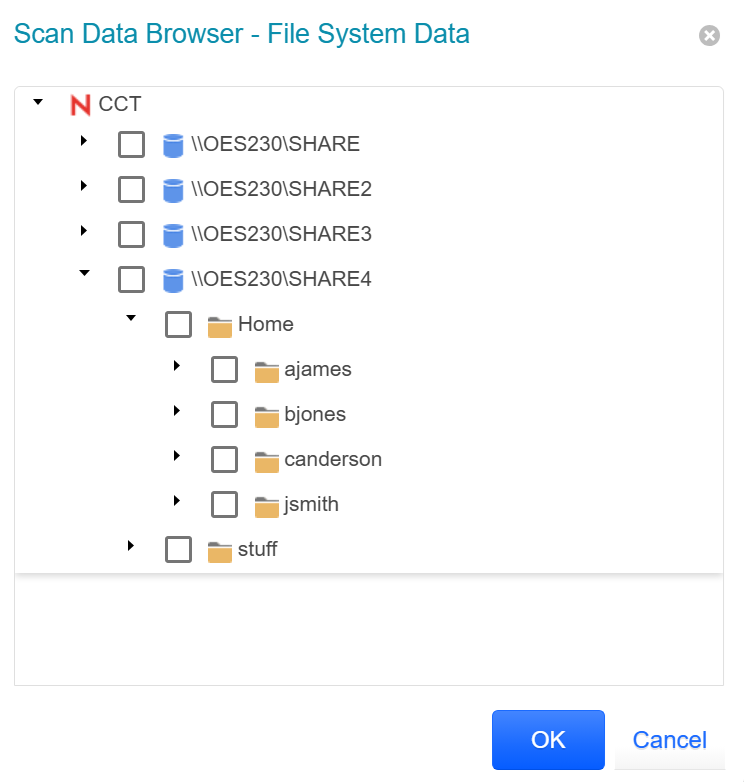Click the SHARE volume database icon
Image resolution: width=744 pixels, height=782 pixels.
coord(173,145)
